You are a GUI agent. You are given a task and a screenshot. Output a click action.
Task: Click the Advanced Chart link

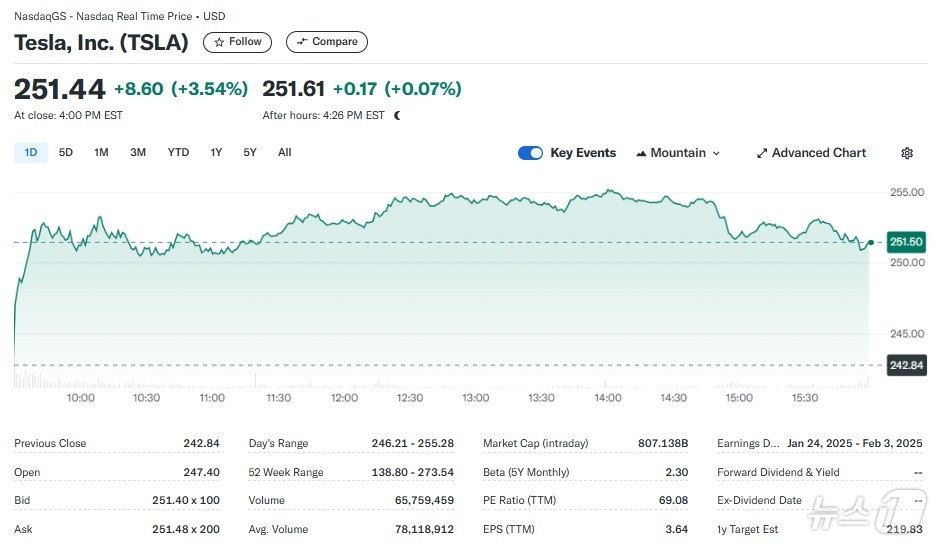tap(819, 153)
